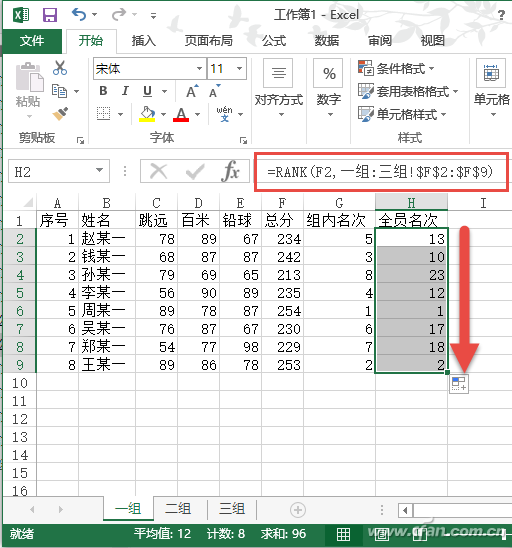This screenshot has width=512, height=548.
Task: Click the formula bar RANK formula
Action: pyautogui.click(x=380, y=172)
